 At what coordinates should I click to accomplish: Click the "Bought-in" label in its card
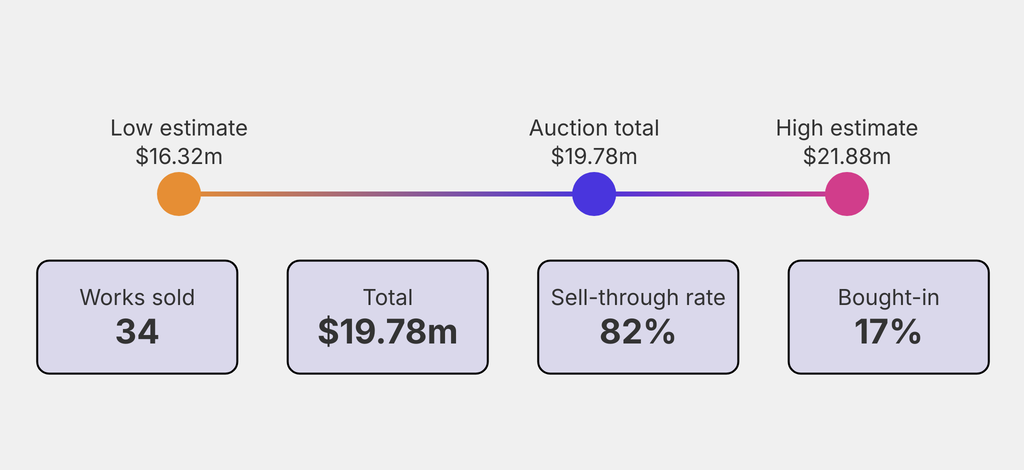889,297
